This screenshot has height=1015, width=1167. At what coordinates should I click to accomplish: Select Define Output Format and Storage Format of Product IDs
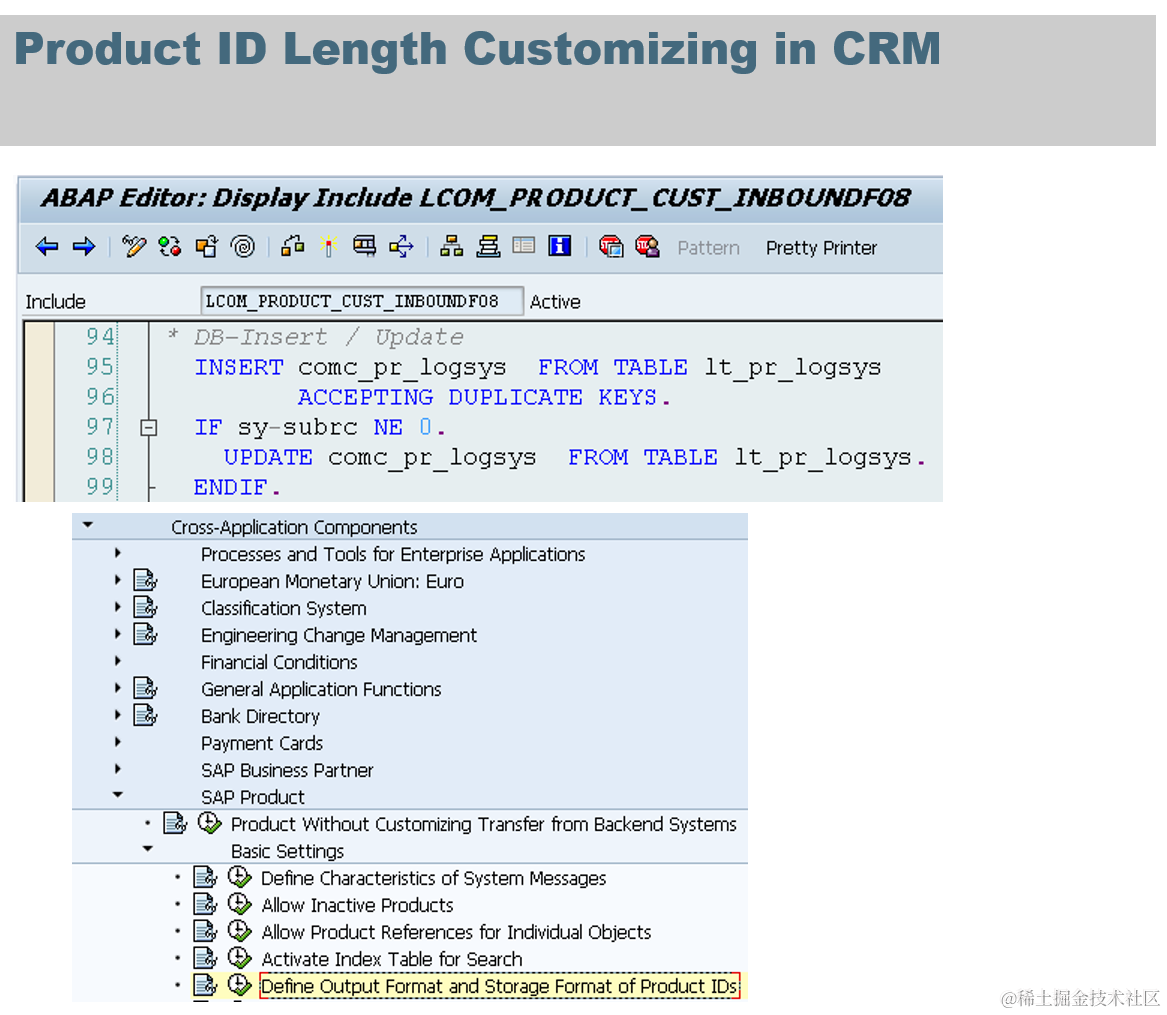(x=499, y=986)
